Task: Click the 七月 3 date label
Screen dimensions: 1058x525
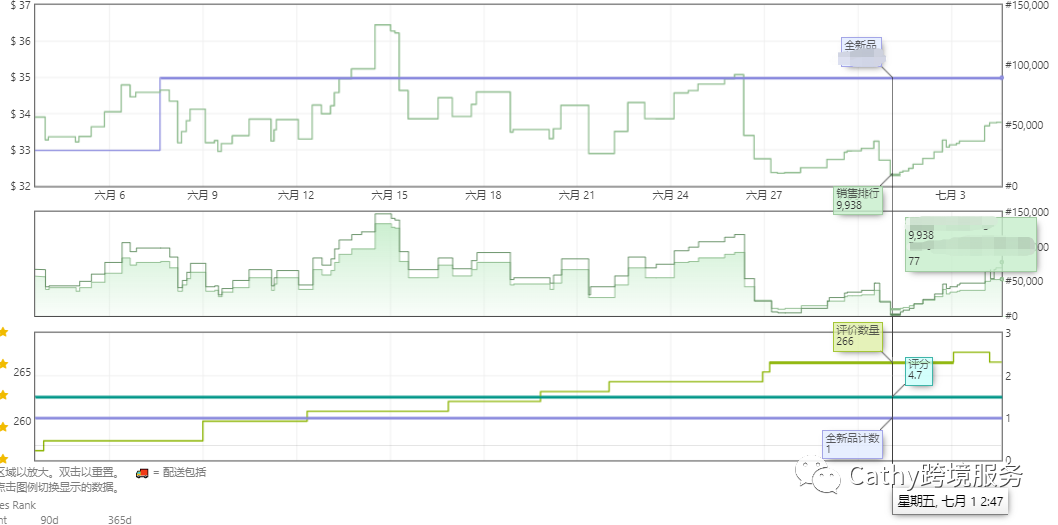Action: point(951,196)
